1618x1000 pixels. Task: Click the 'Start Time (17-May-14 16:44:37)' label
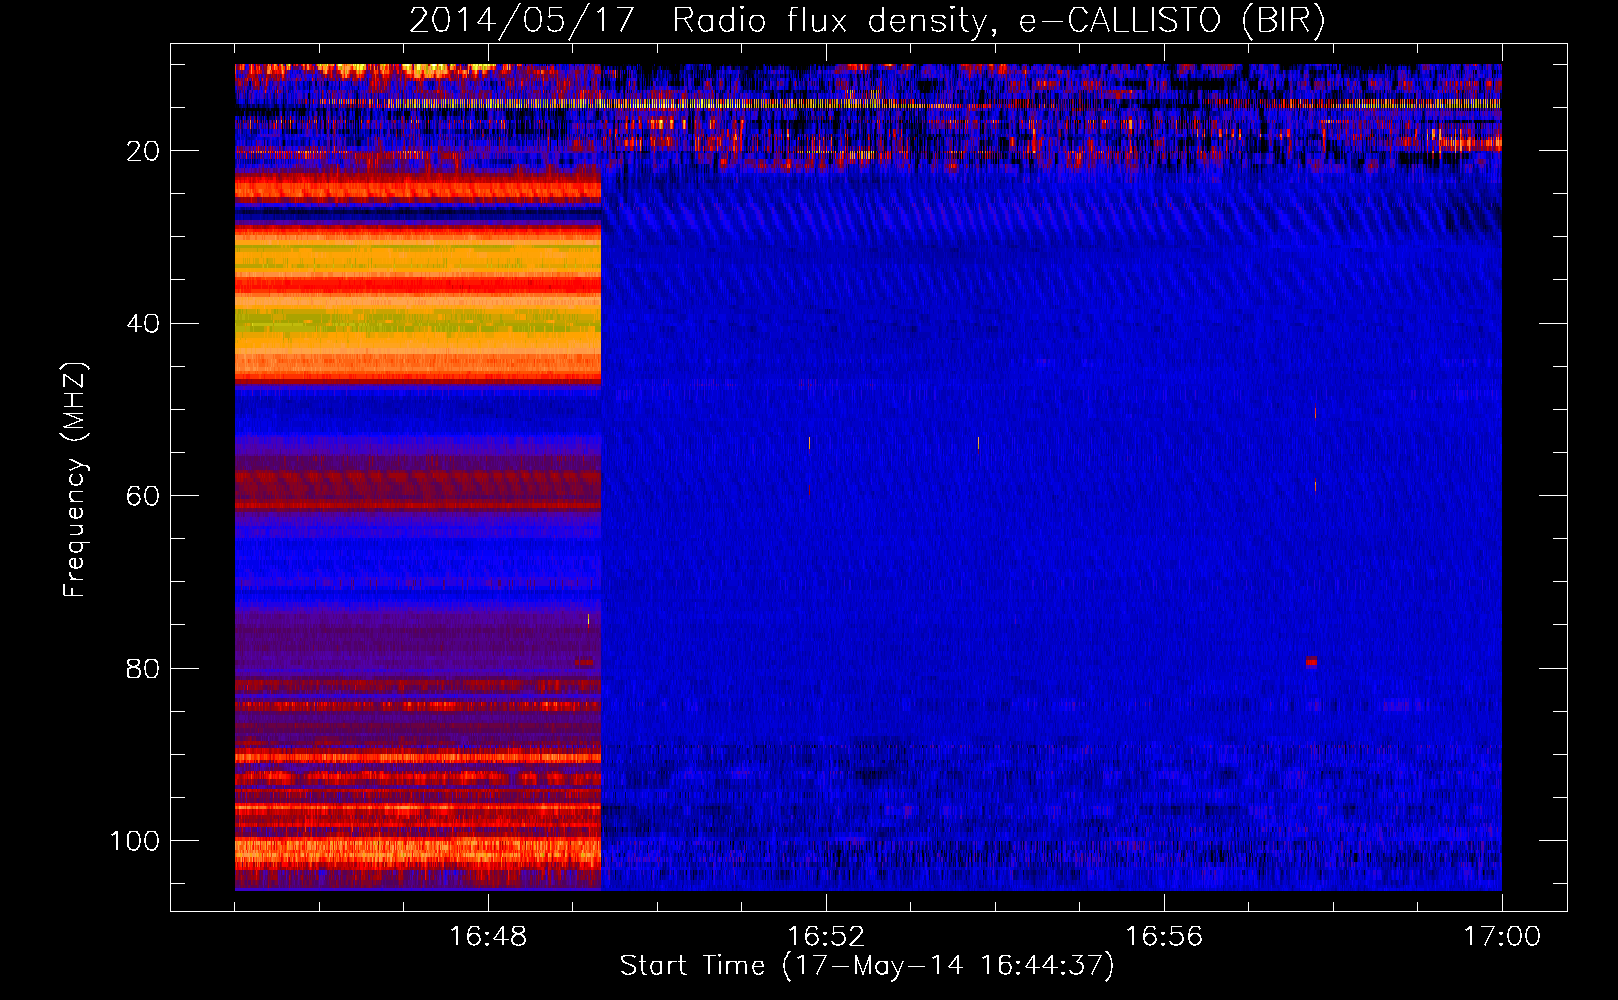(x=867, y=966)
